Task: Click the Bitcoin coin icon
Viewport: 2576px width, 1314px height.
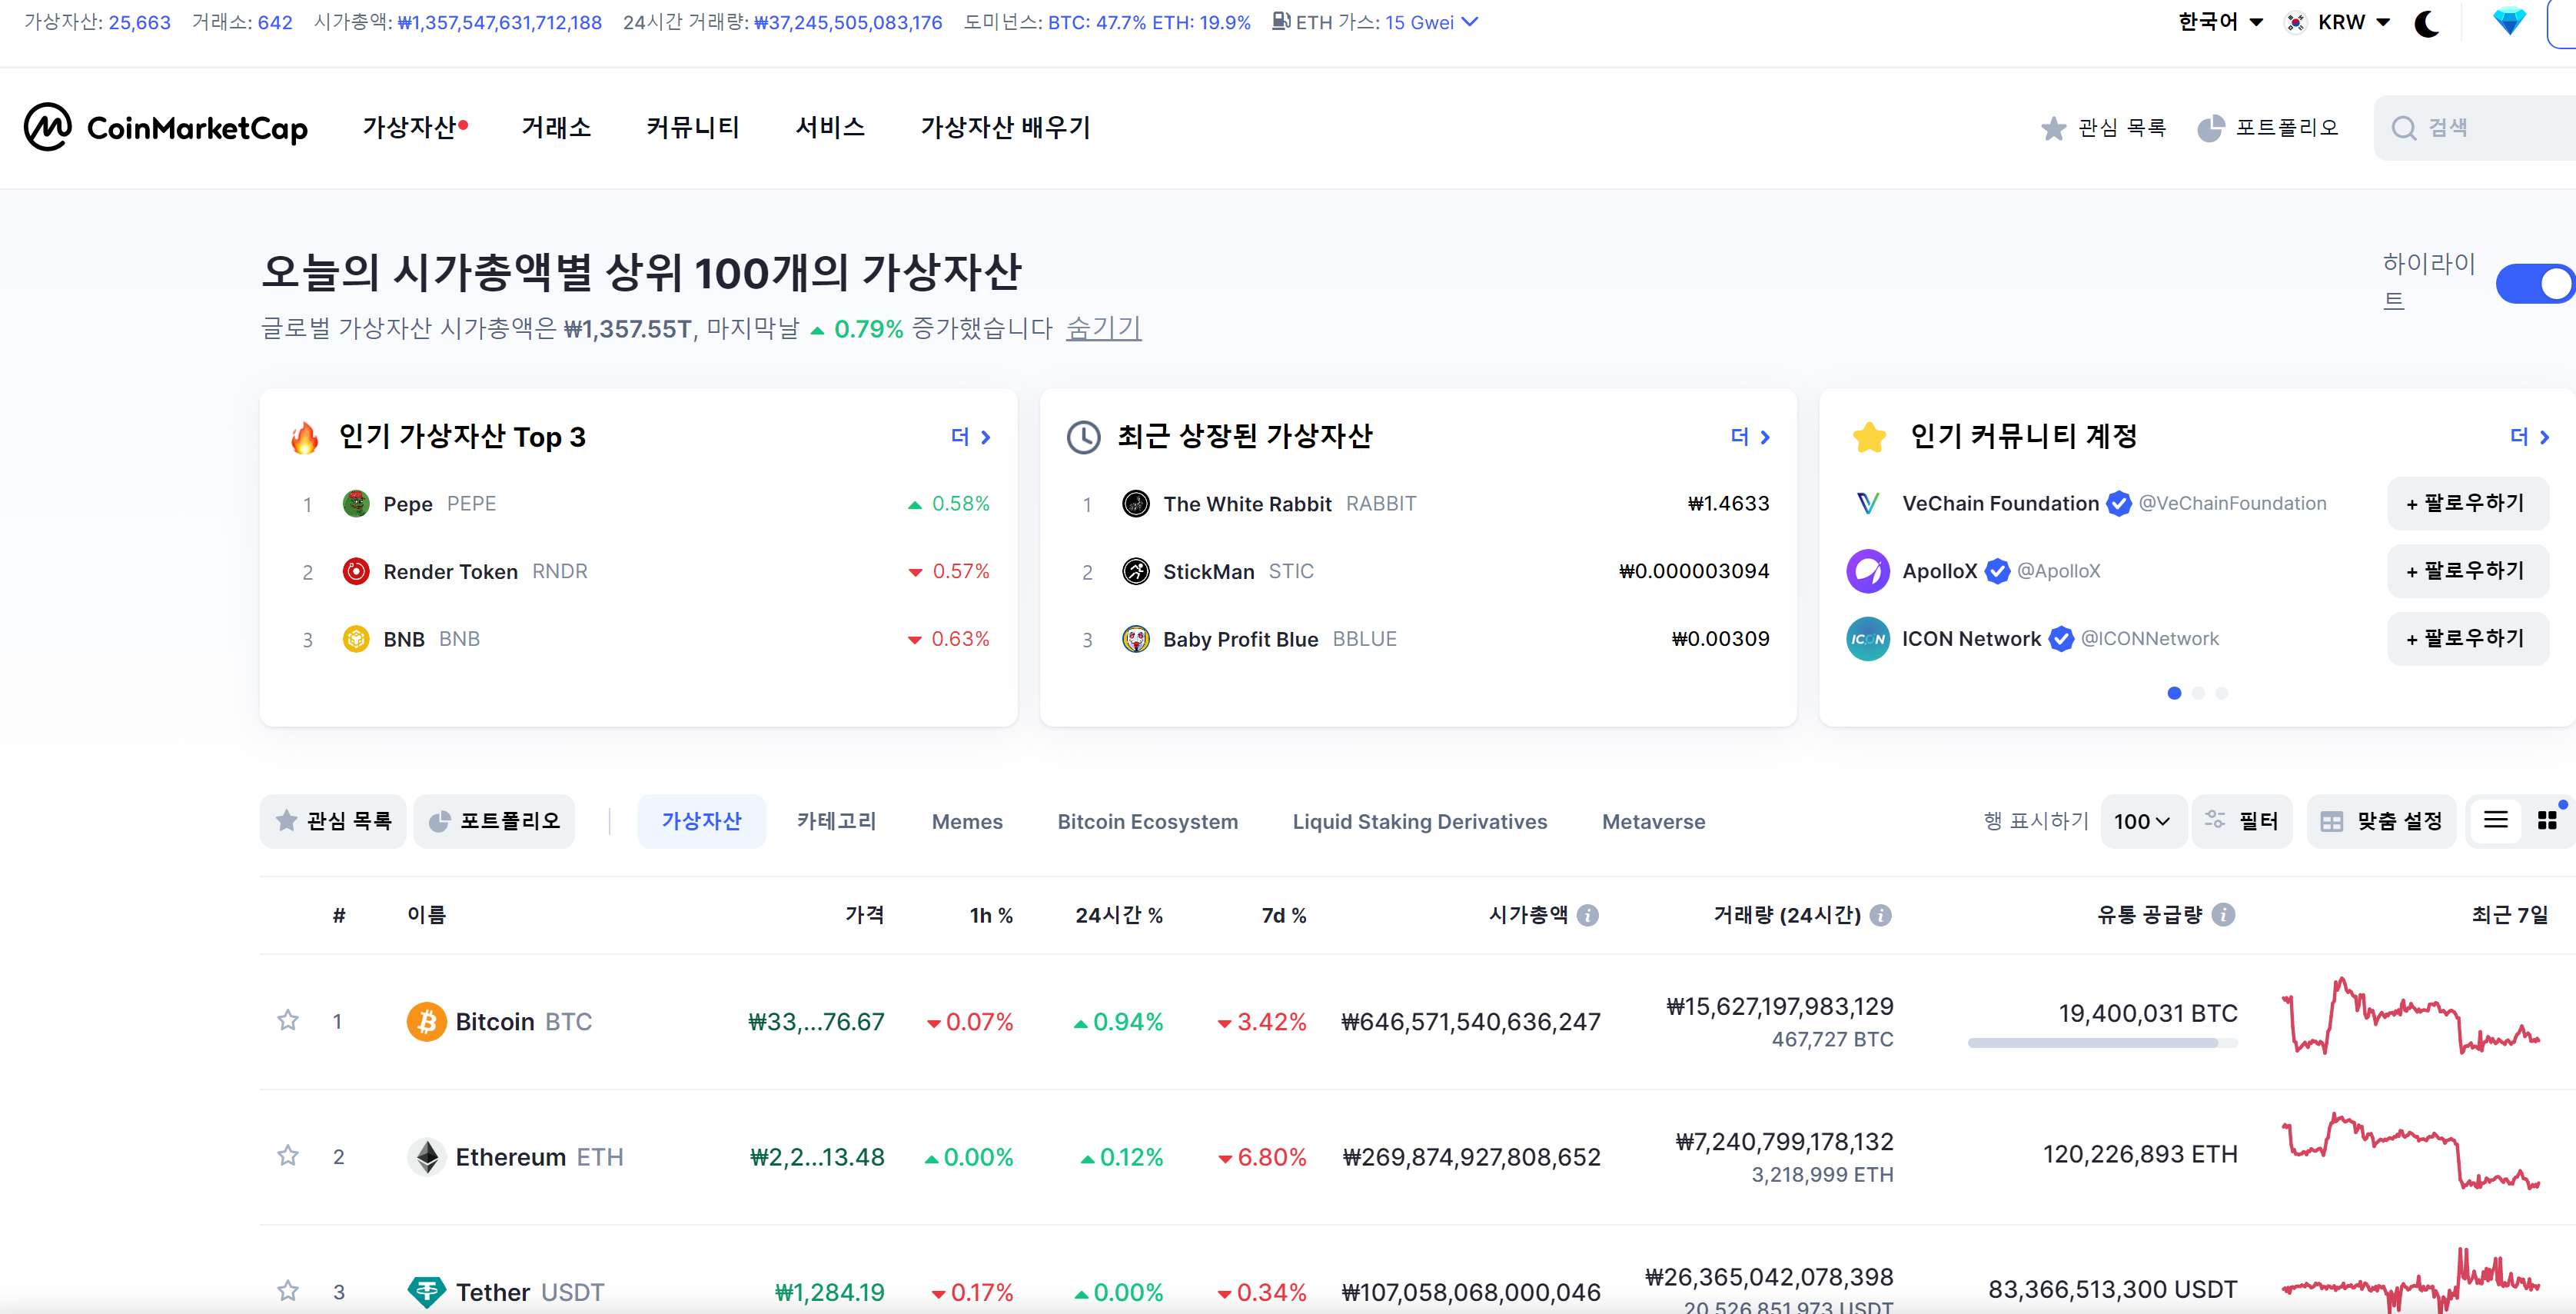Action: click(426, 1021)
